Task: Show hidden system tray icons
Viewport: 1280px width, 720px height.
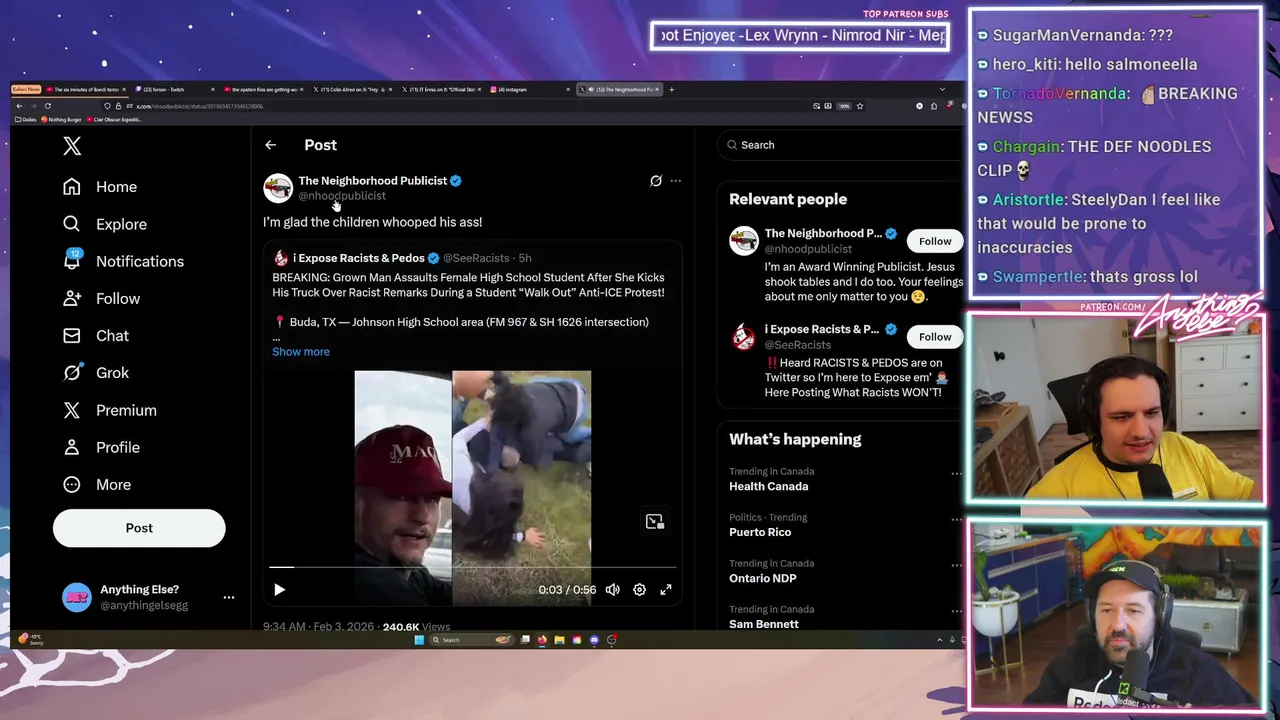Action: [939, 640]
